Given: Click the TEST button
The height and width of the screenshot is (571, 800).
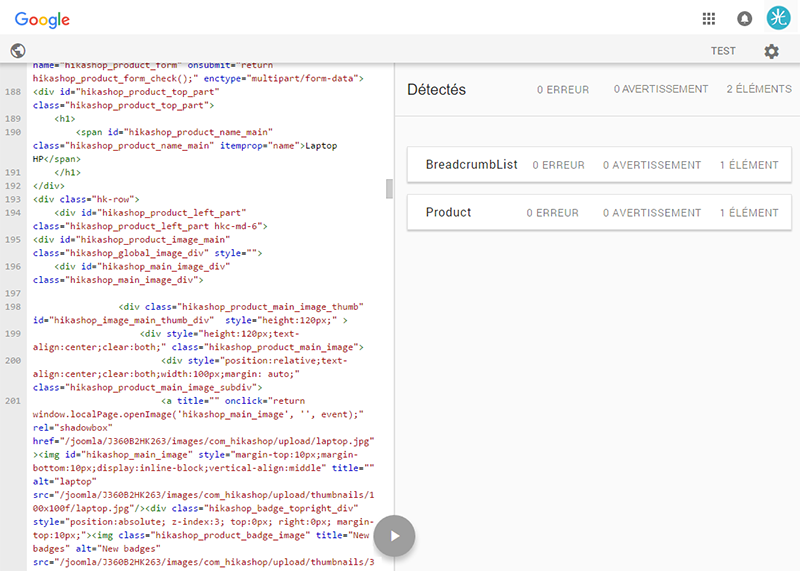Looking at the screenshot, I should [x=723, y=51].
